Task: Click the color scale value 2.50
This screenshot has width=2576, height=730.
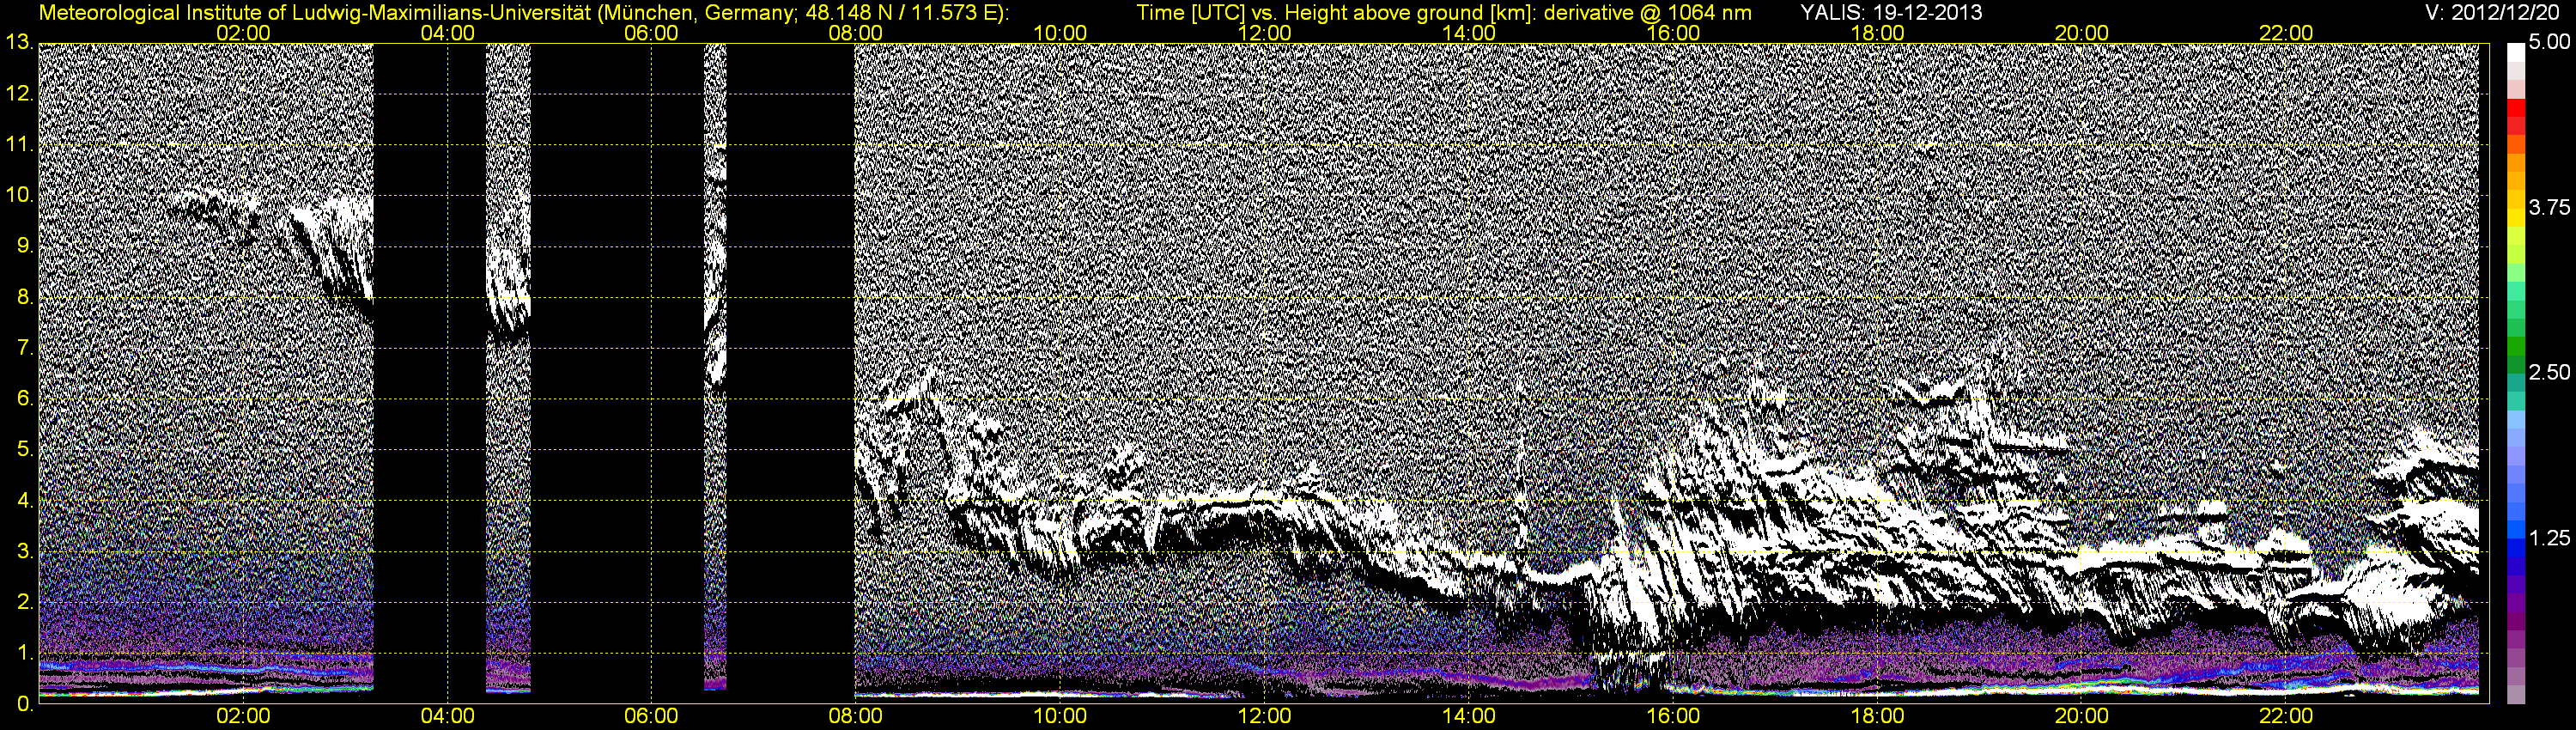Action: coord(2549,372)
